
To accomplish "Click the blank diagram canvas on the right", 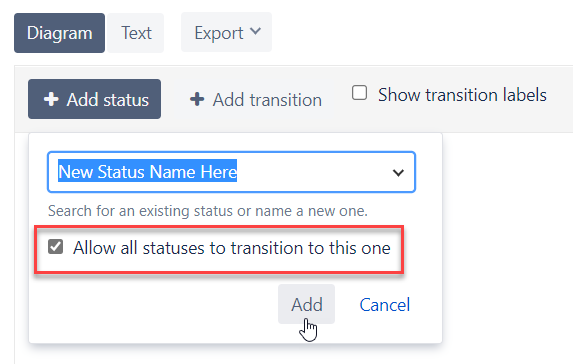I will click(508, 249).
